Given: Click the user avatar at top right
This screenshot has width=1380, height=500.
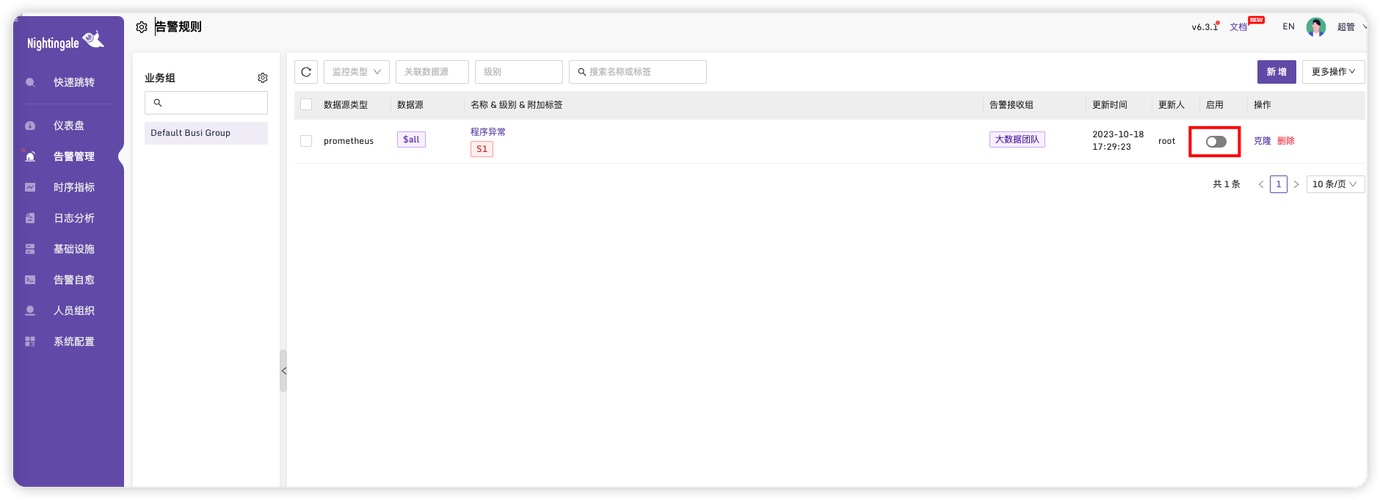Looking at the screenshot, I should click(x=1316, y=27).
